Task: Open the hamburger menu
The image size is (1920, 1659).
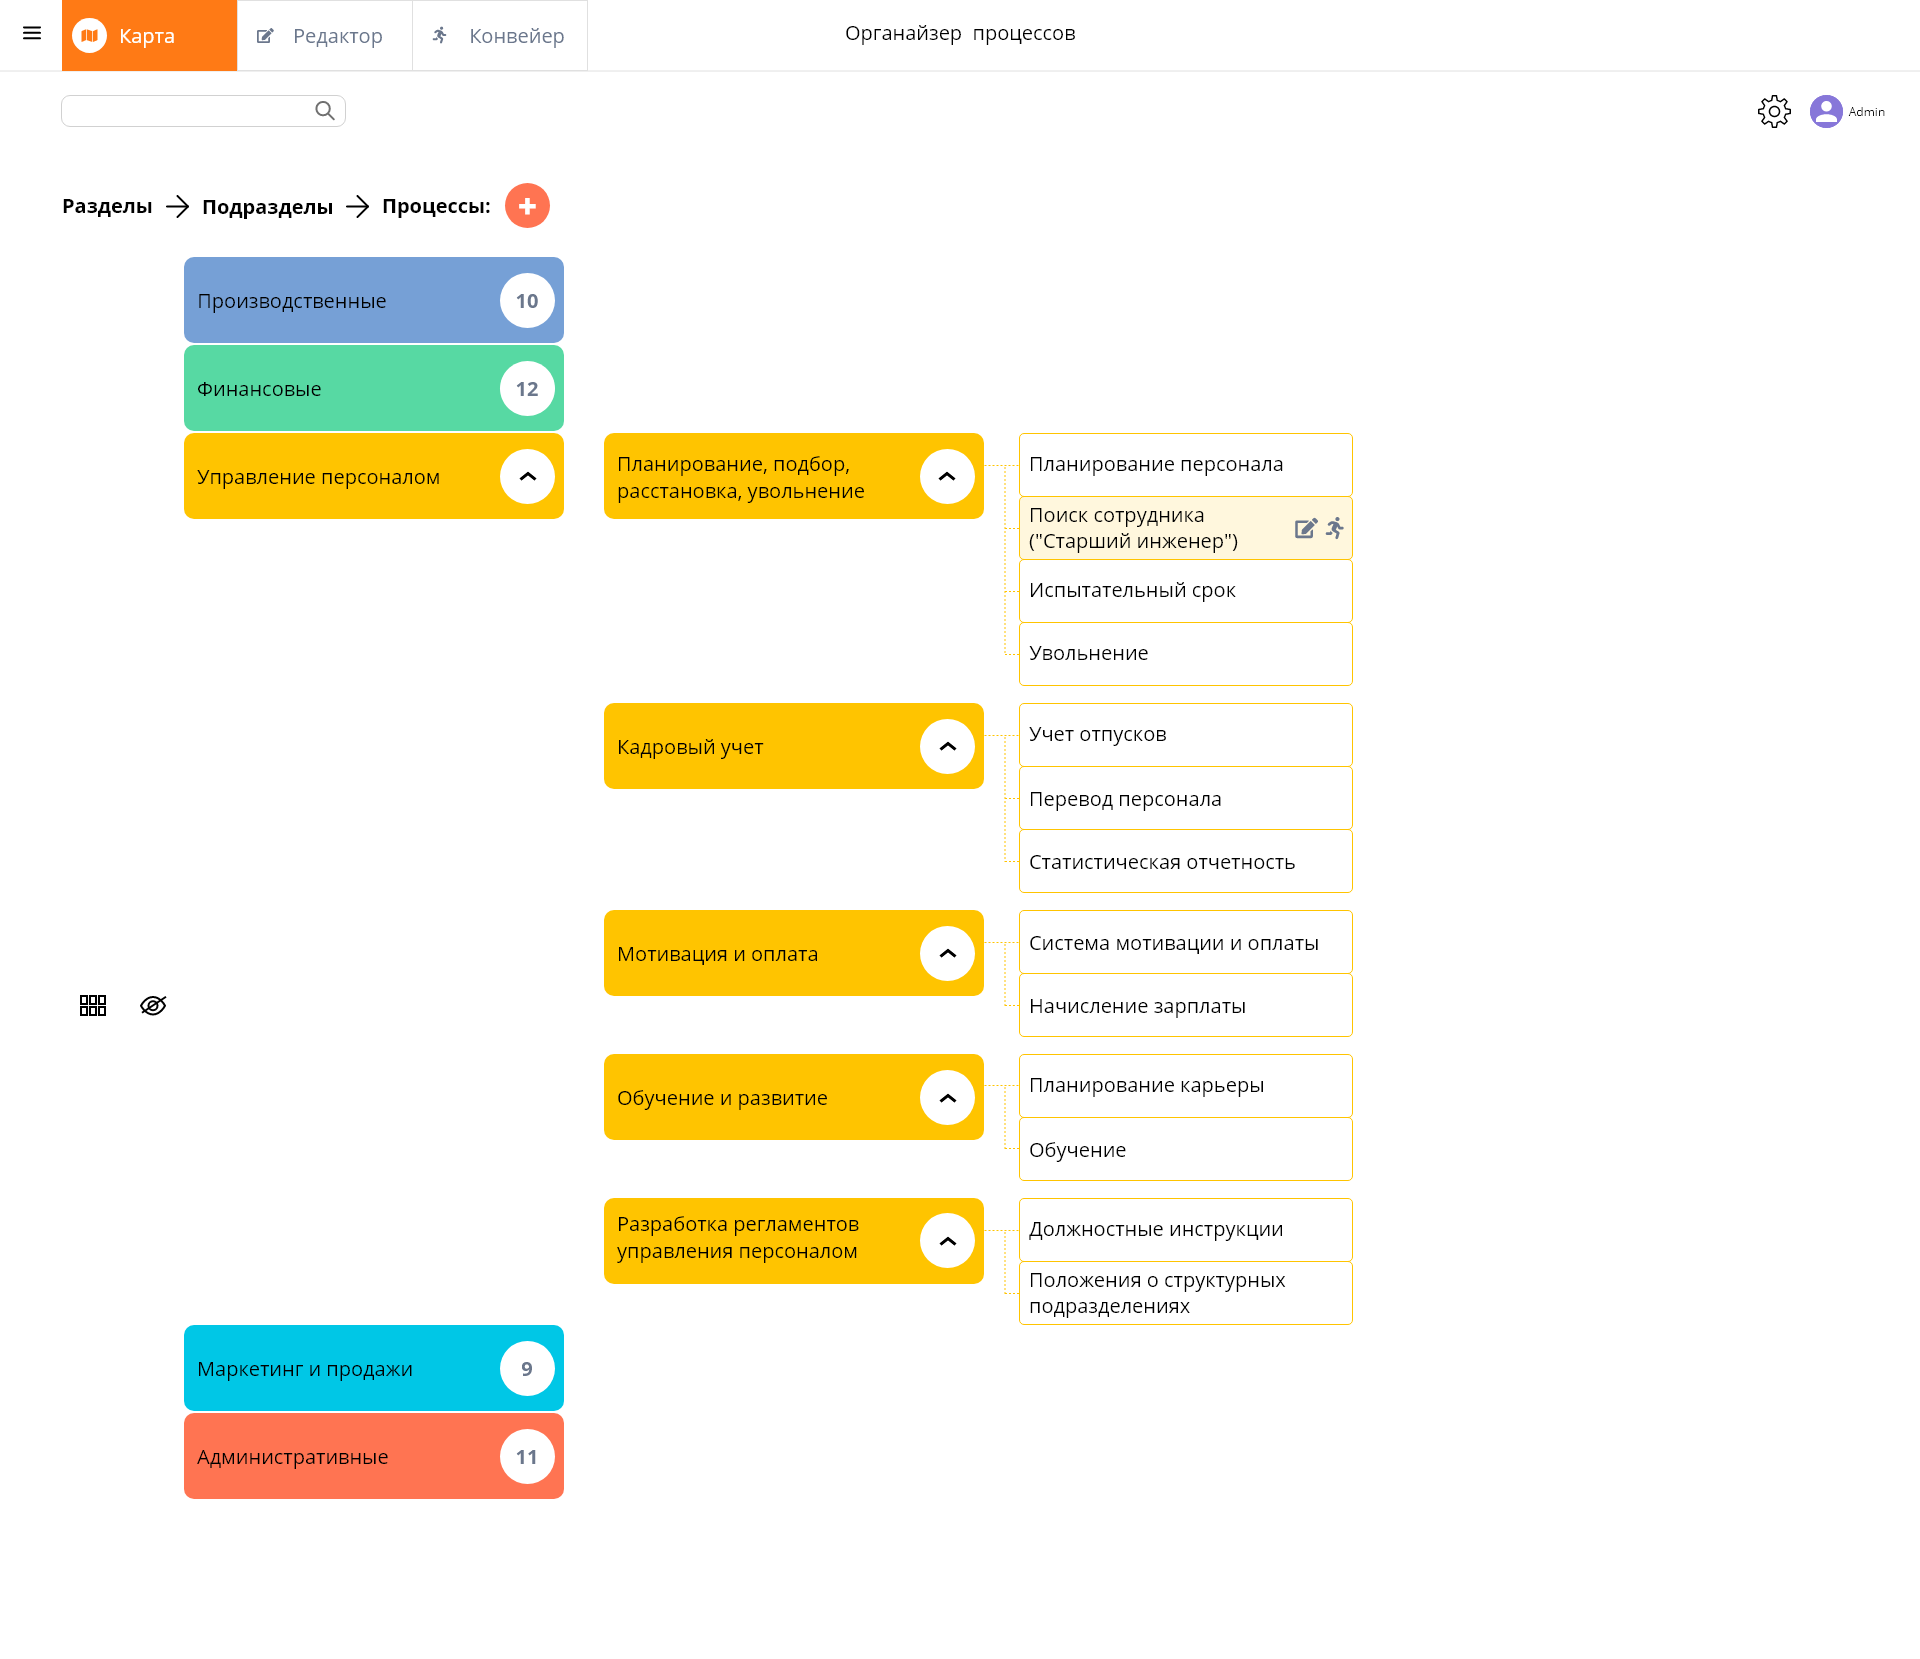Action: click(x=32, y=34)
